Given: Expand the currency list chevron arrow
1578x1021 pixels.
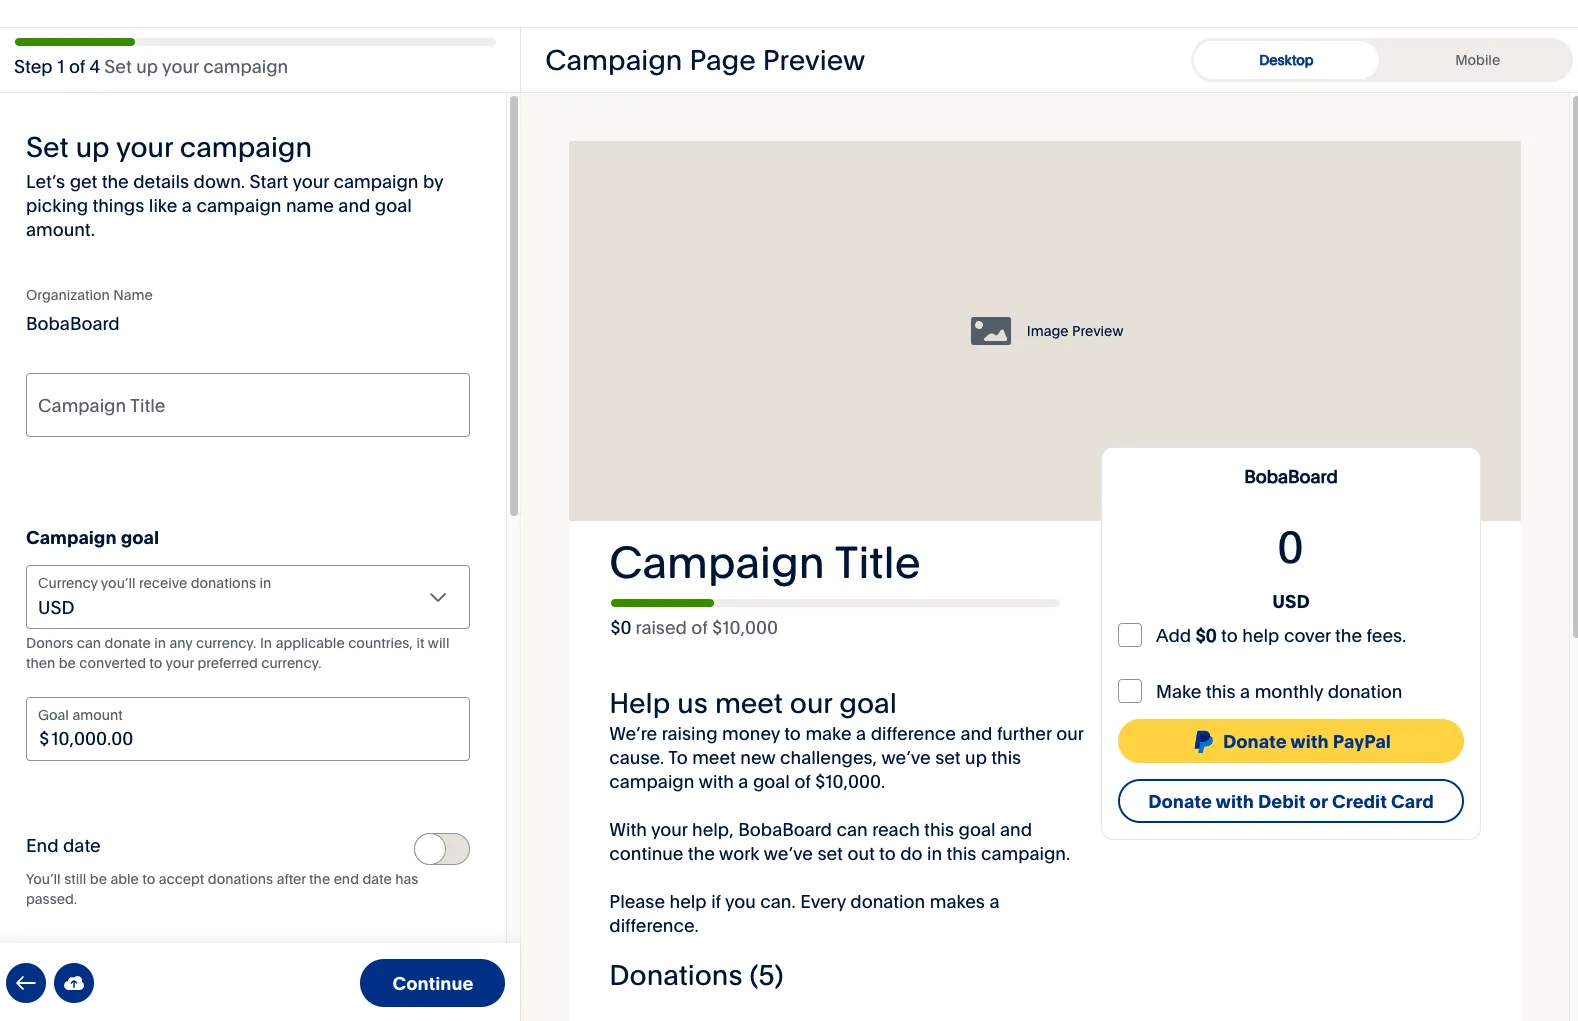Looking at the screenshot, I should tap(437, 597).
